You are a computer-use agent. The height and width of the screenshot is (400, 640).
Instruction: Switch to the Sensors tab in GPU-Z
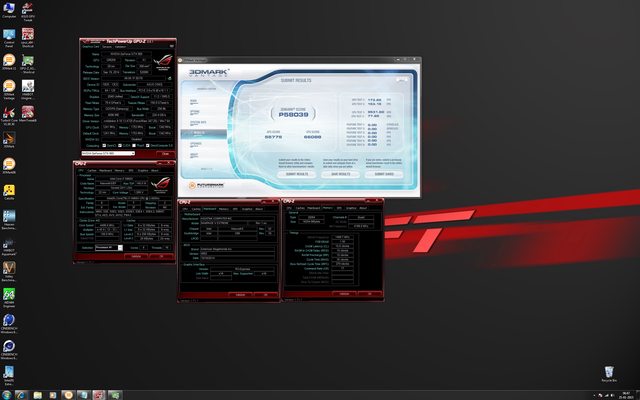point(107,47)
